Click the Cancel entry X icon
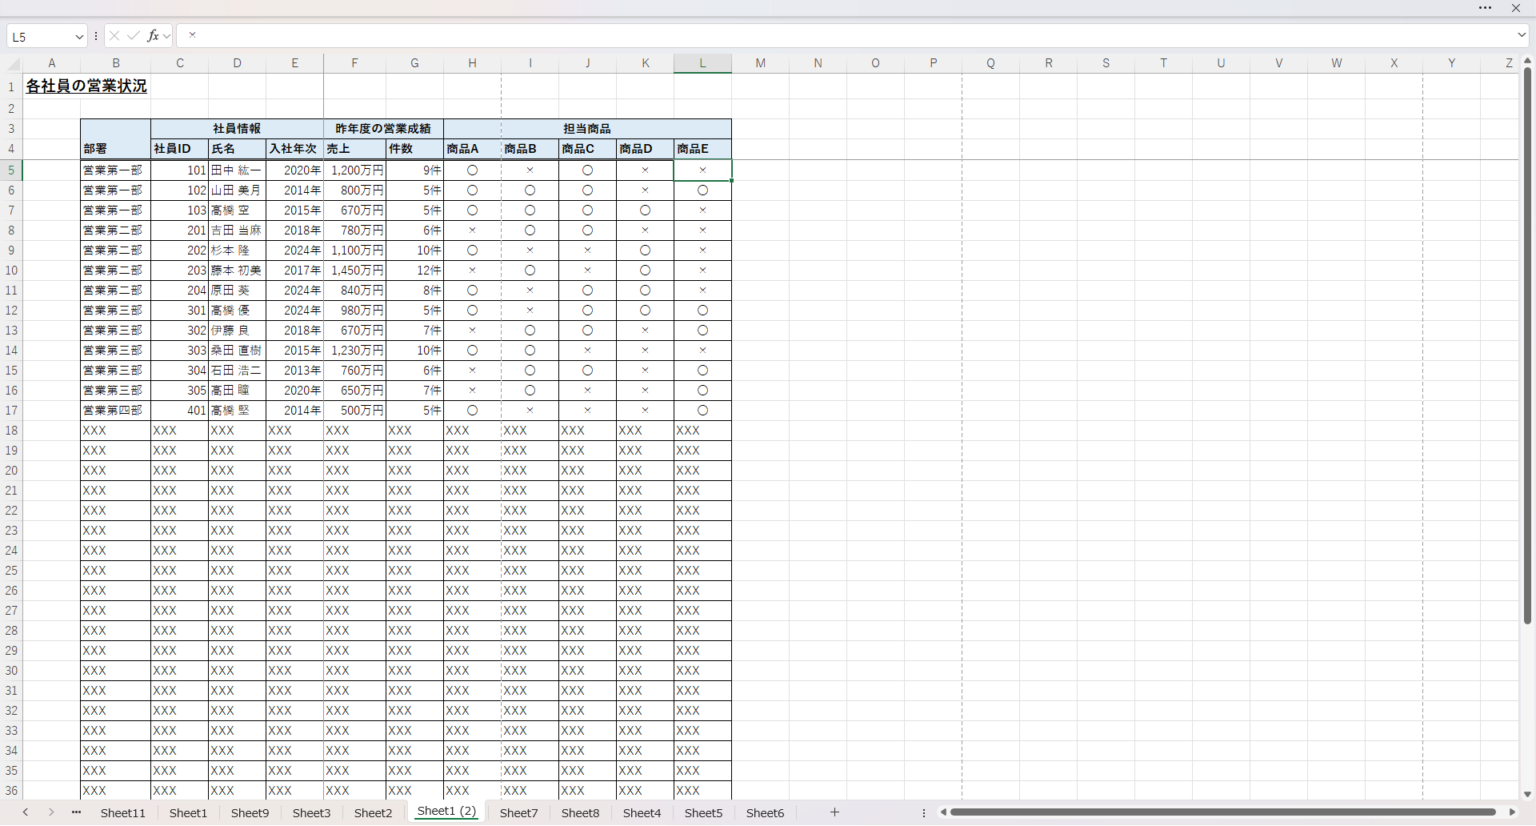 click(x=114, y=36)
